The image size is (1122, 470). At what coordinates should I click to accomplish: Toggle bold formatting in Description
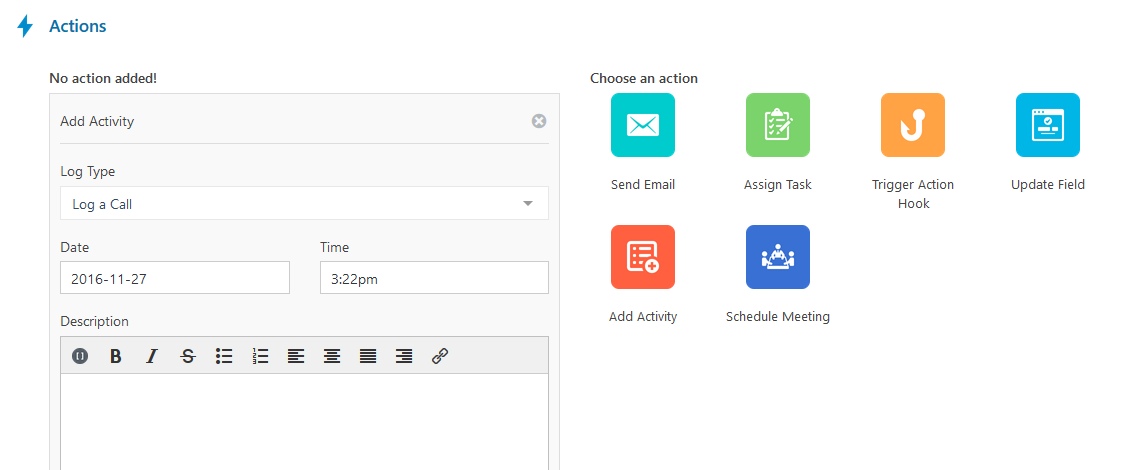click(115, 356)
